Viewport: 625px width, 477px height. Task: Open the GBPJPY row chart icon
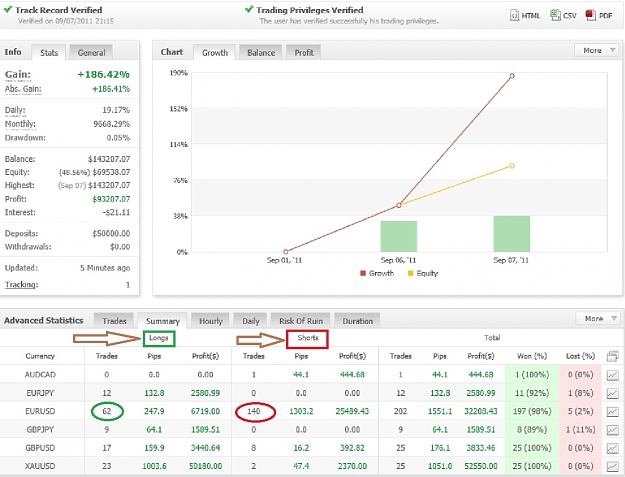613,430
